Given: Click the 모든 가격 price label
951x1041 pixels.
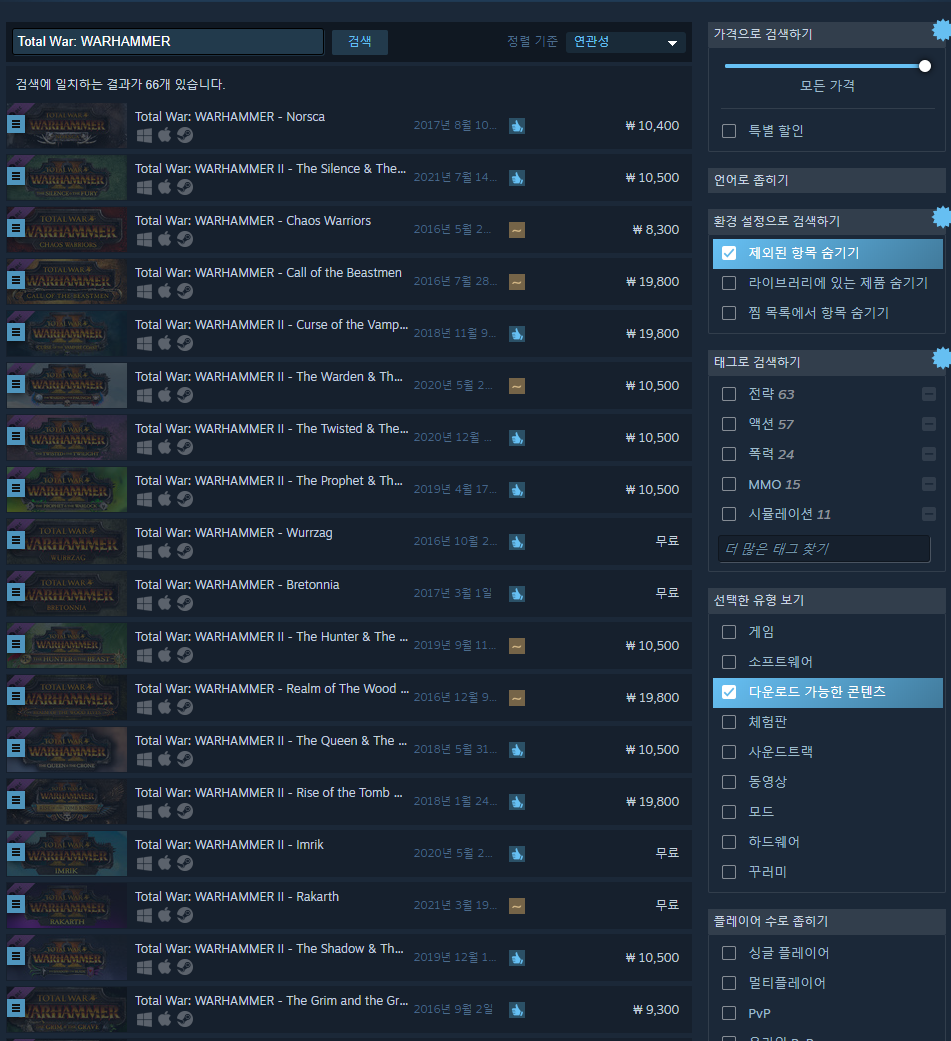Looking at the screenshot, I should pyautogui.click(x=827, y=86).
